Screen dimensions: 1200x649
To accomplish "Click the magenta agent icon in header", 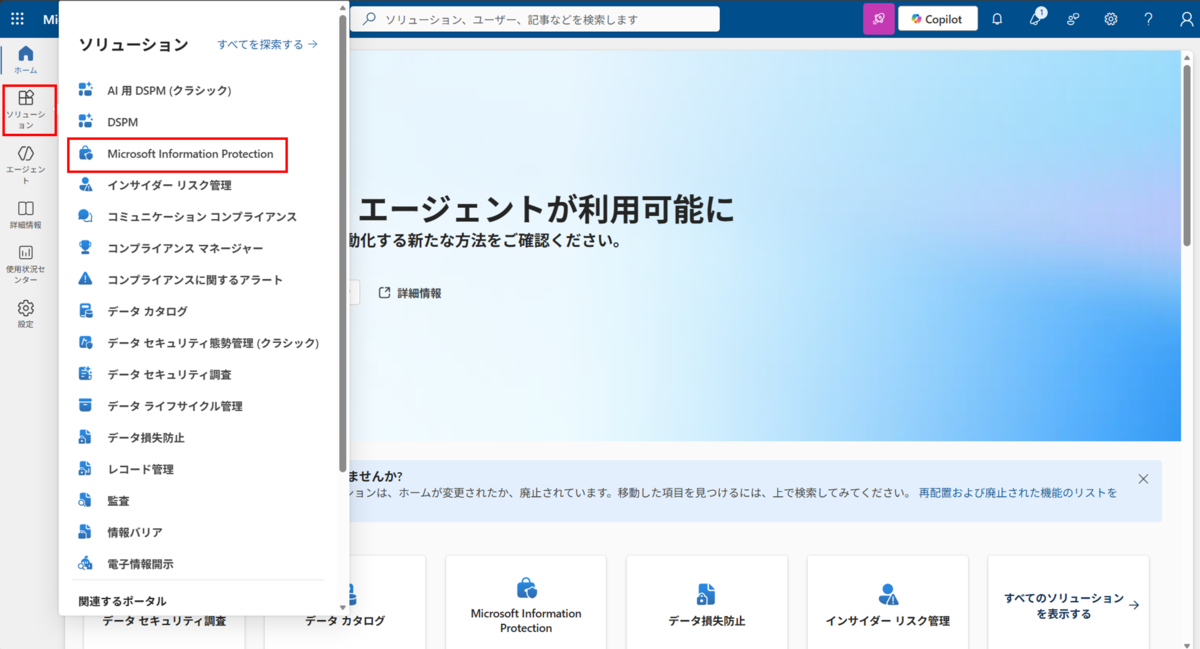I will coord(879,19).
